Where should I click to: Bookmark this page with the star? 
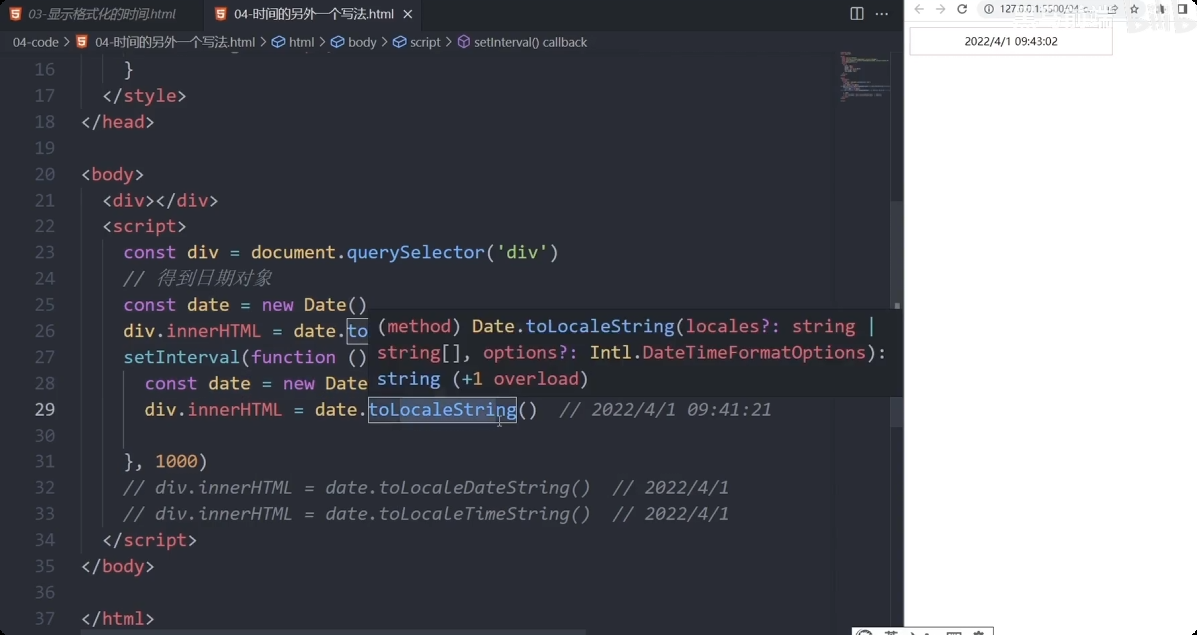(1134, 9)
